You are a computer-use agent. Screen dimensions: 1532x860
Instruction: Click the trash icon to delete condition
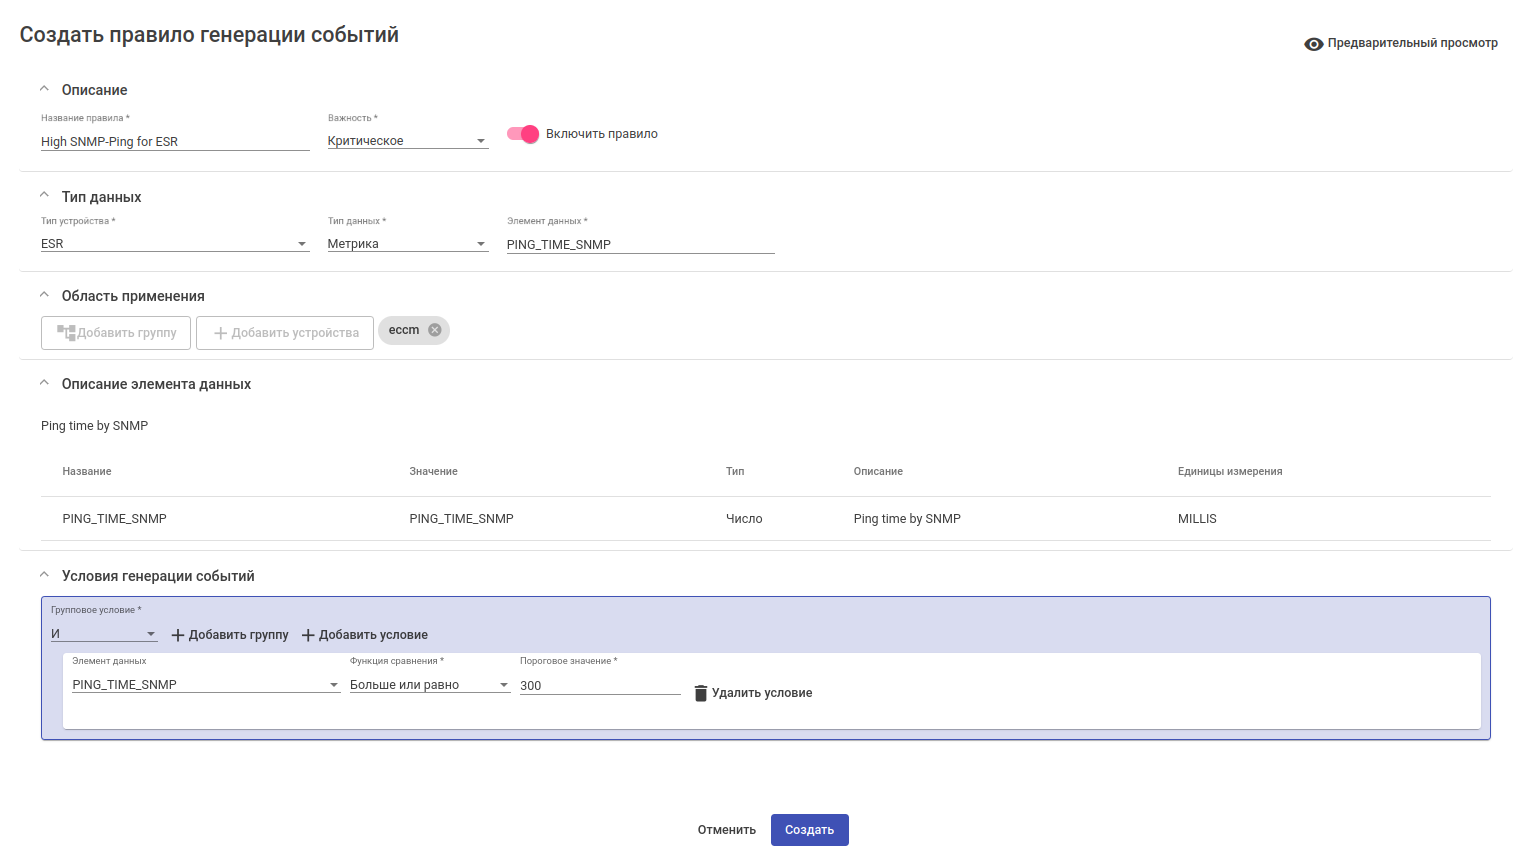click(701, 693)
